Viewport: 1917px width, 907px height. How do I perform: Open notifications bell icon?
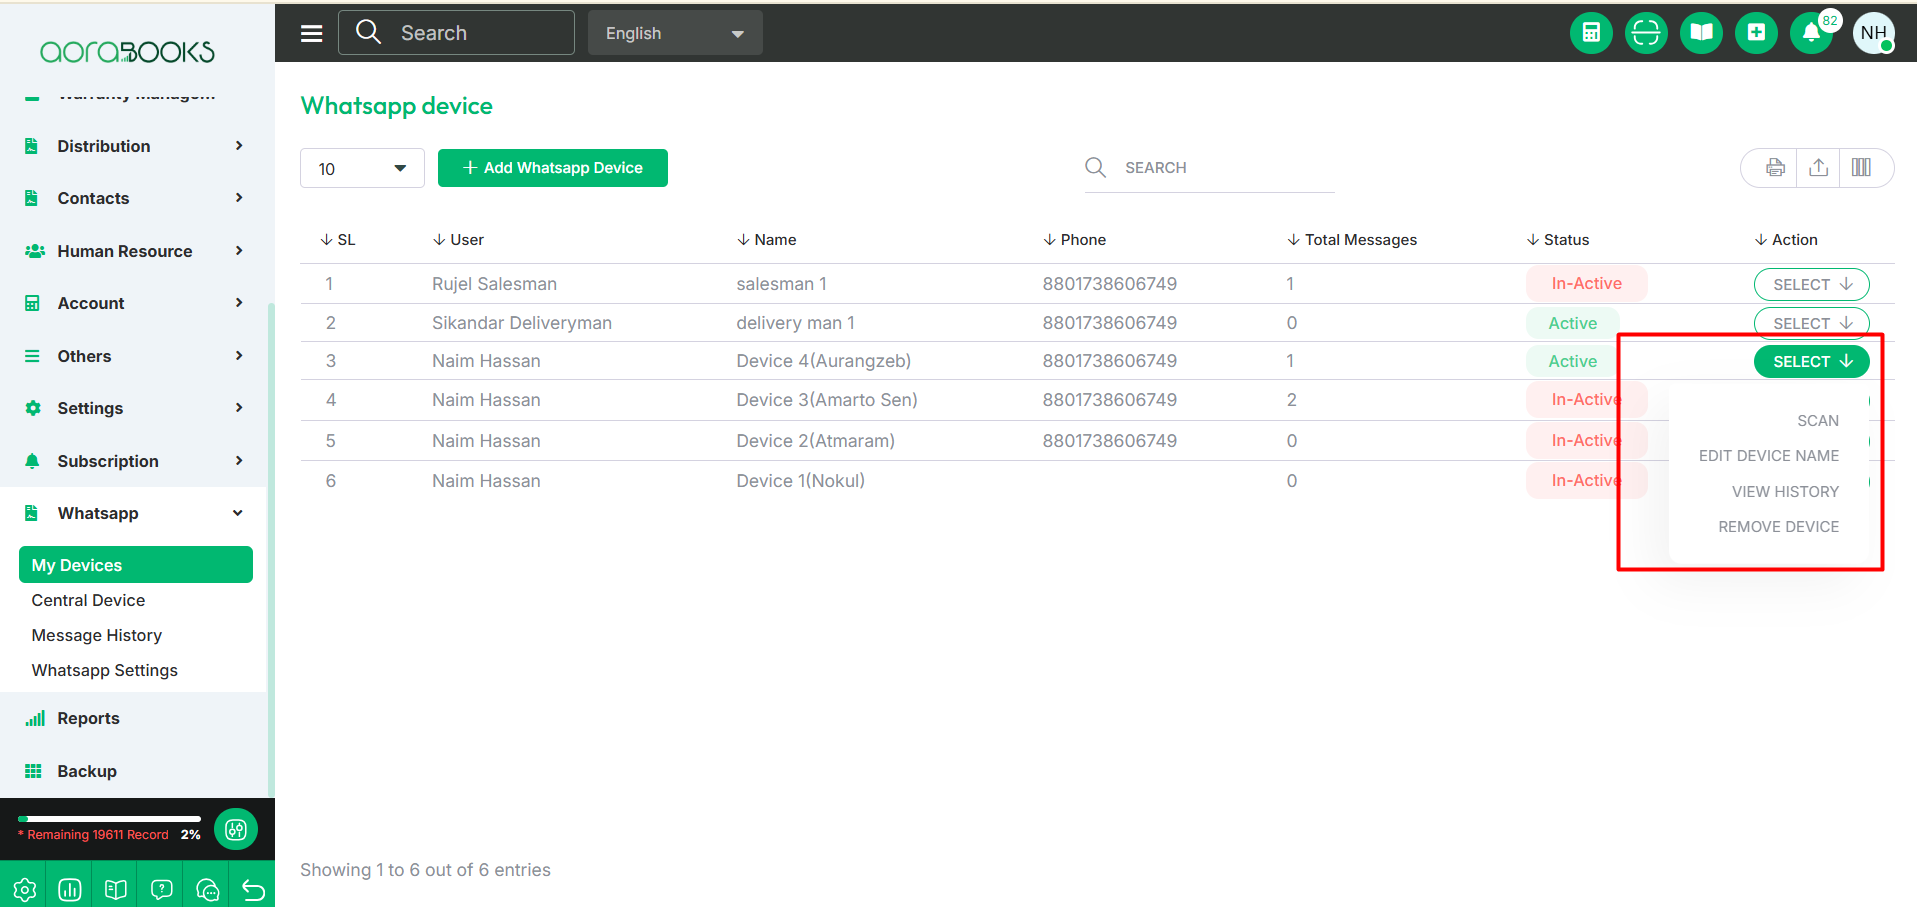click(1811, 33)
